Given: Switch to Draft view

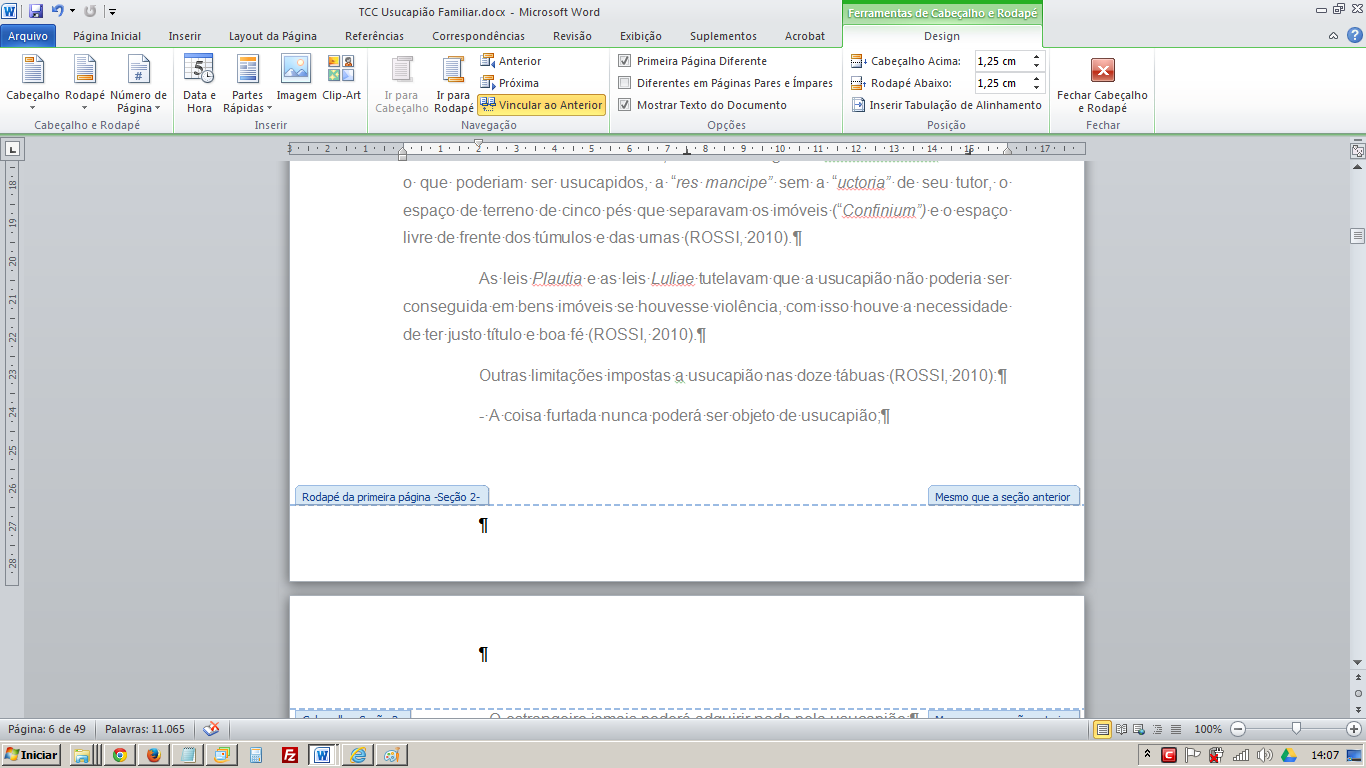Looking at the screenshot, I should 1176,729.
